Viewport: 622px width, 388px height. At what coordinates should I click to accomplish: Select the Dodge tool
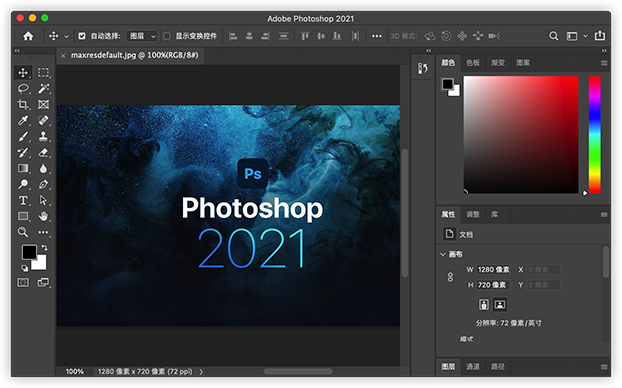23,184
